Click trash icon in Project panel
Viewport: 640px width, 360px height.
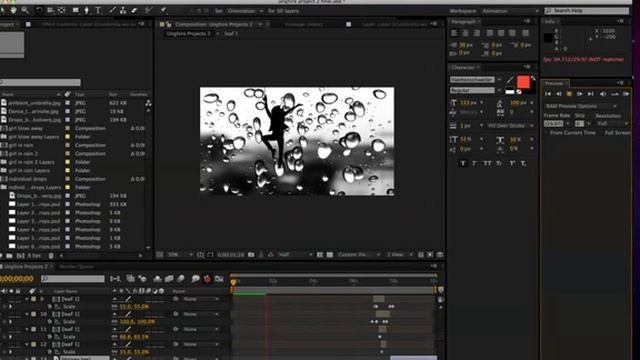pyautogui.click(x=51, y=256)
